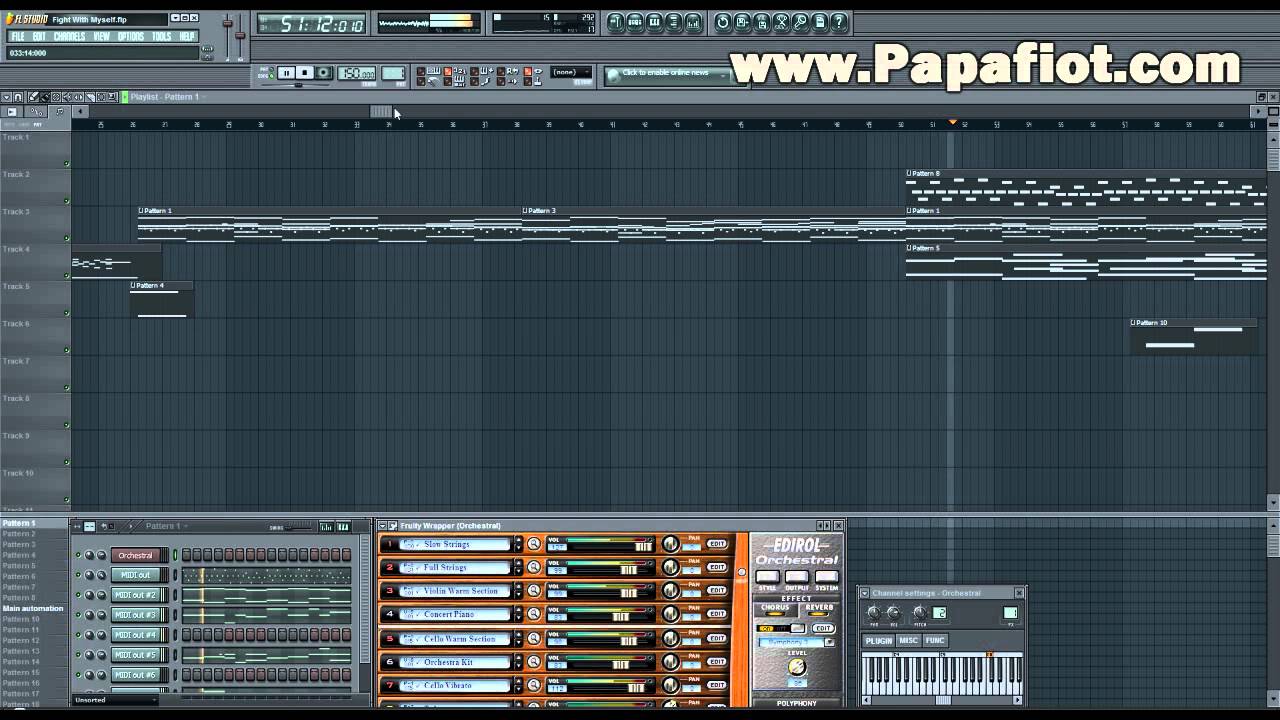Mute Track 3 with its green dot
Viewport: 1280px width, 720px height.
pyautogui.click(x=67, y=238)
